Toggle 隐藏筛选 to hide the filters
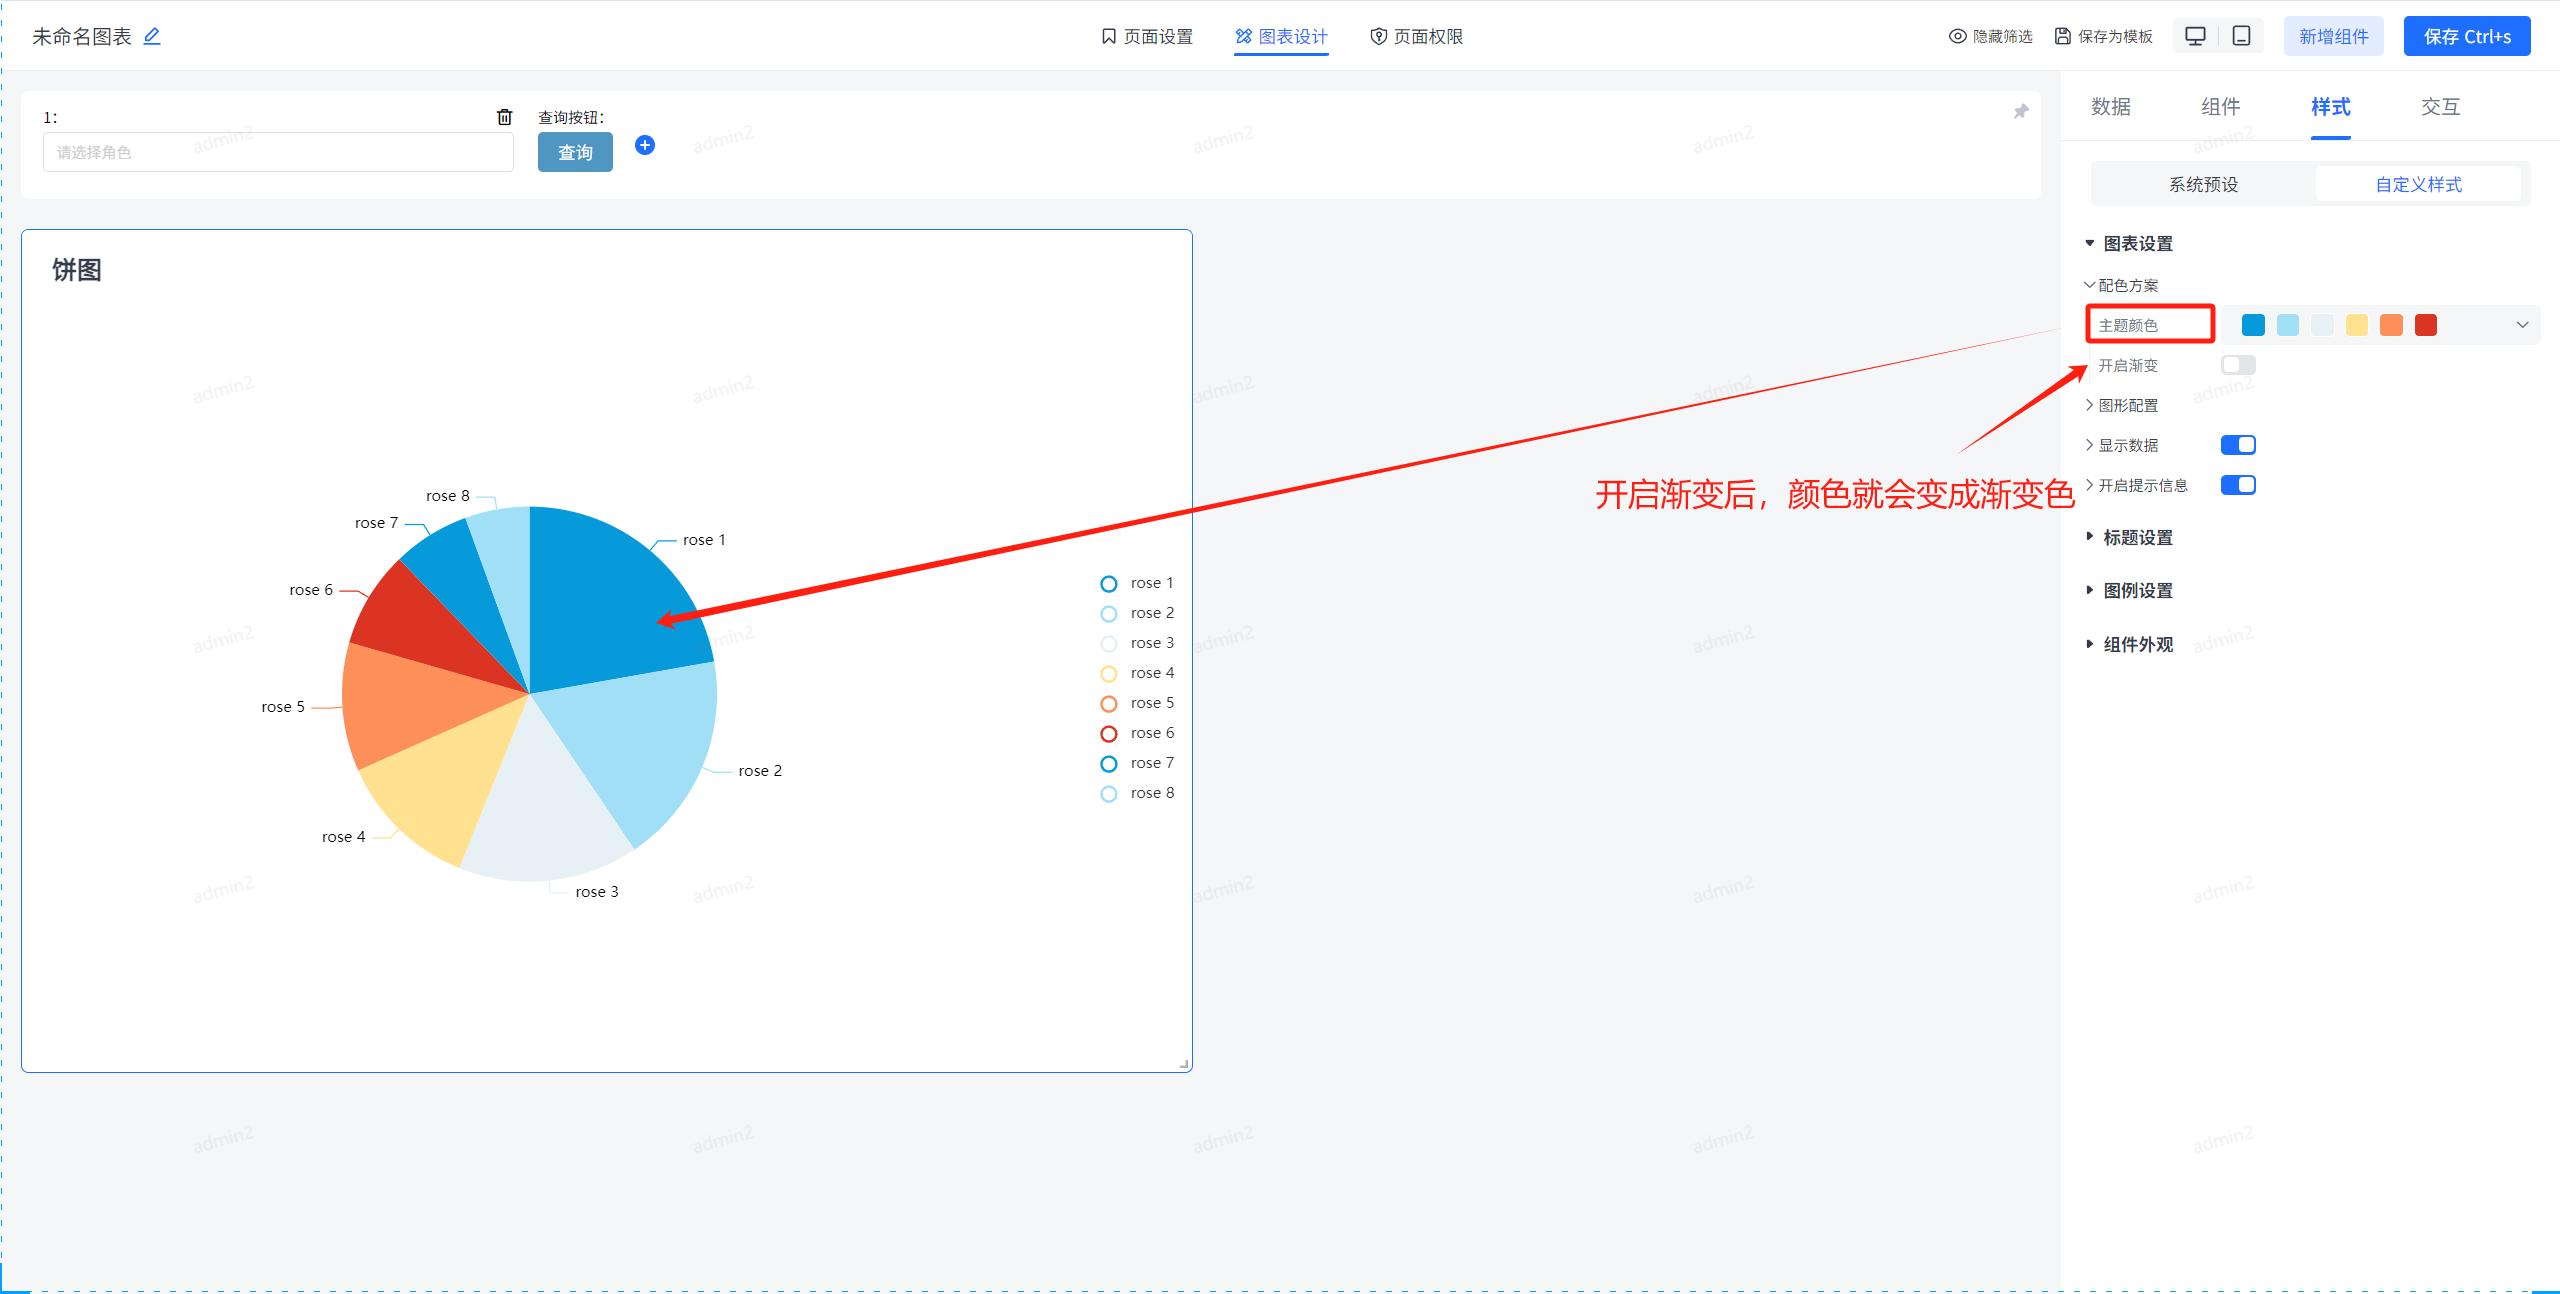This screenshot has width=2560, height=1294. 1990,36
